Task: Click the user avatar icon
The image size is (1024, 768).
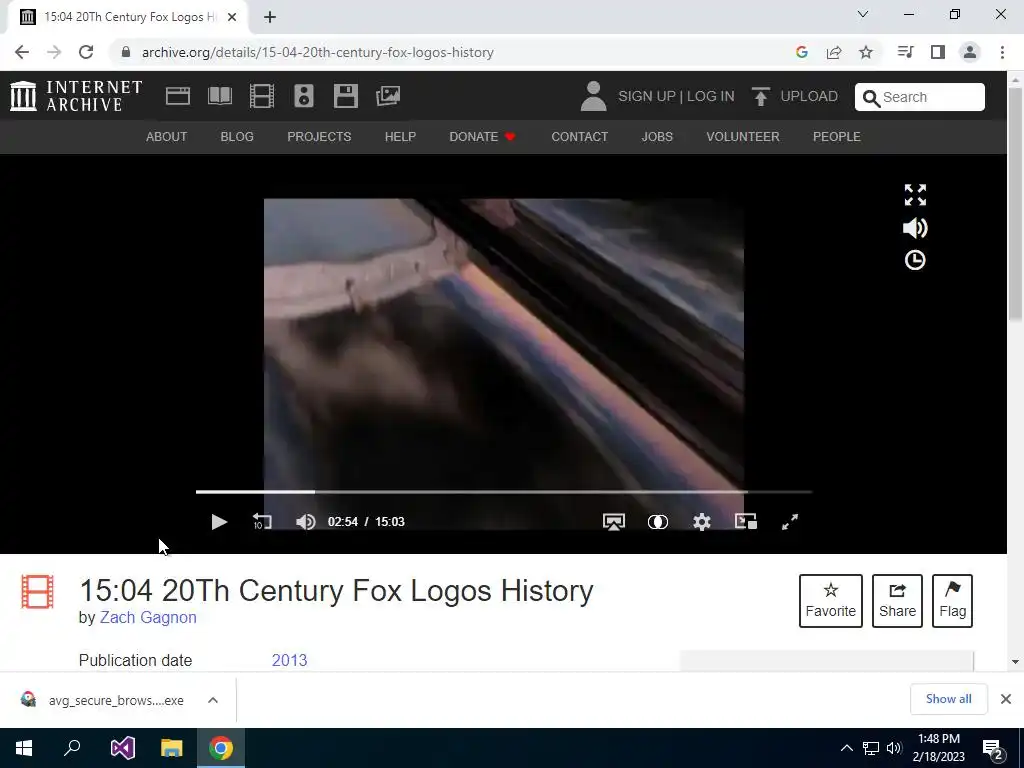Action: pyautogui.click(x=593, y=96)
